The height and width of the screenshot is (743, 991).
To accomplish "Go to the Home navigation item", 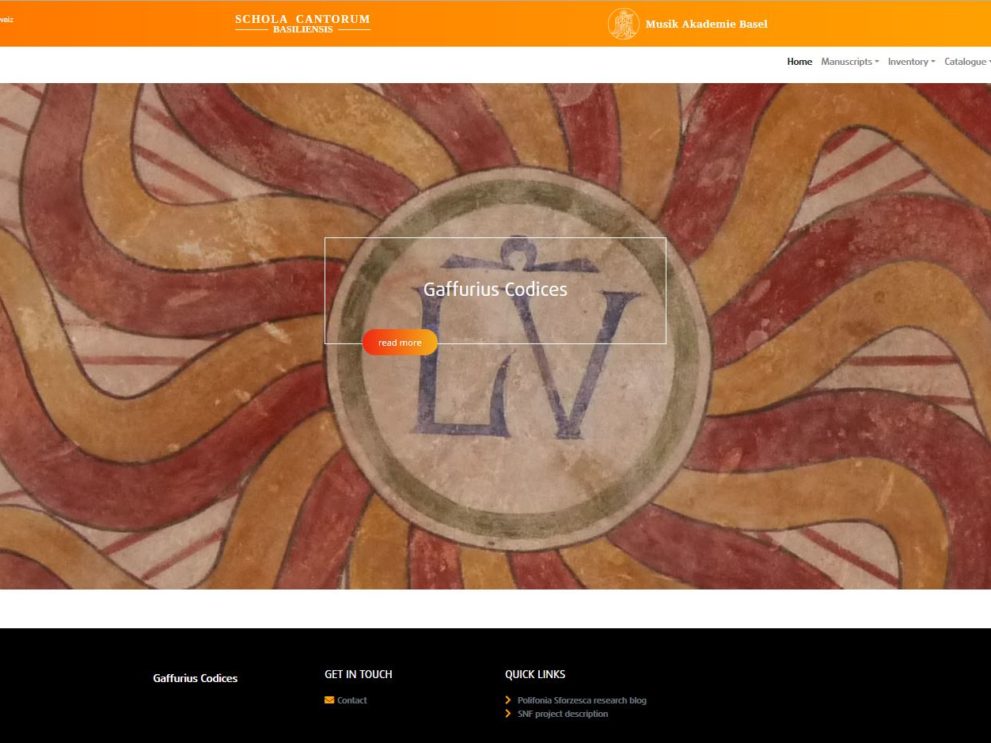I will 799,62.
